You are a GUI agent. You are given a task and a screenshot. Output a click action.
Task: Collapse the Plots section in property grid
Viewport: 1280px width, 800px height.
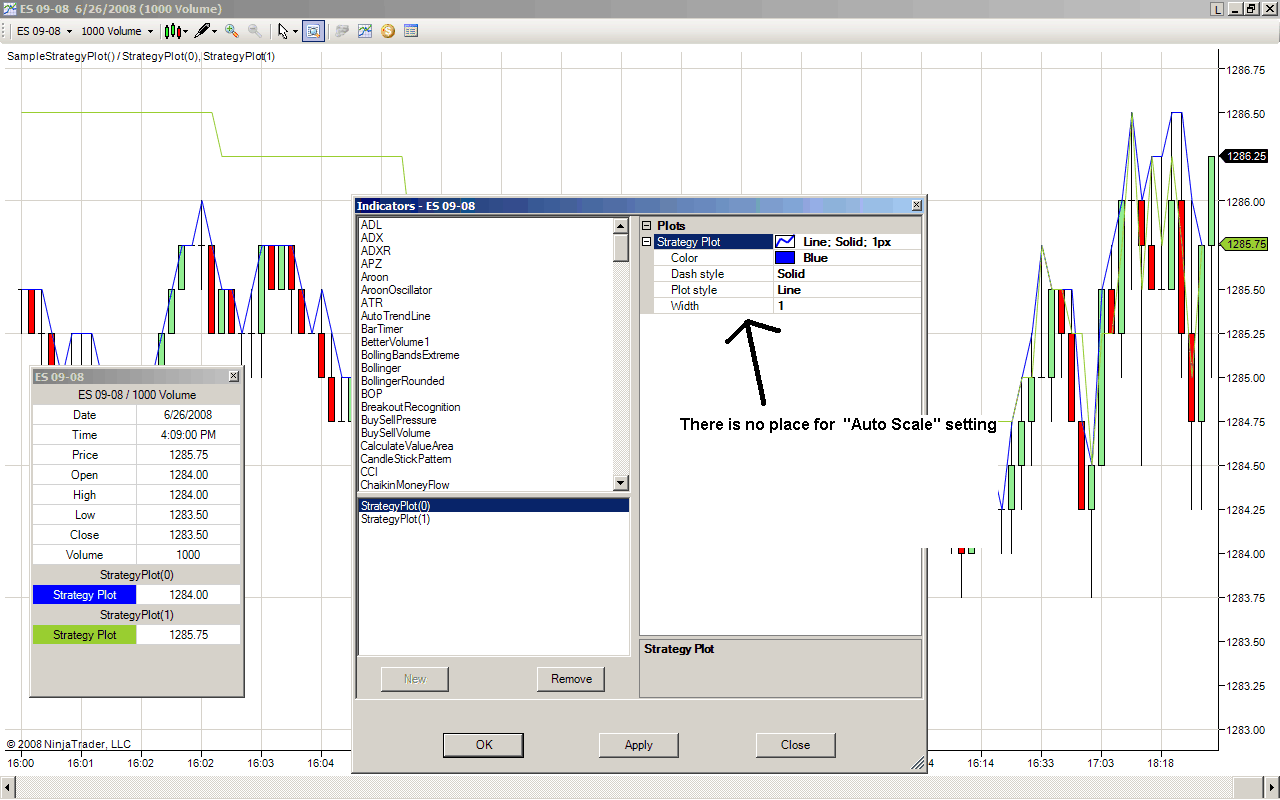pyautogui.click(x=646, y=226)
